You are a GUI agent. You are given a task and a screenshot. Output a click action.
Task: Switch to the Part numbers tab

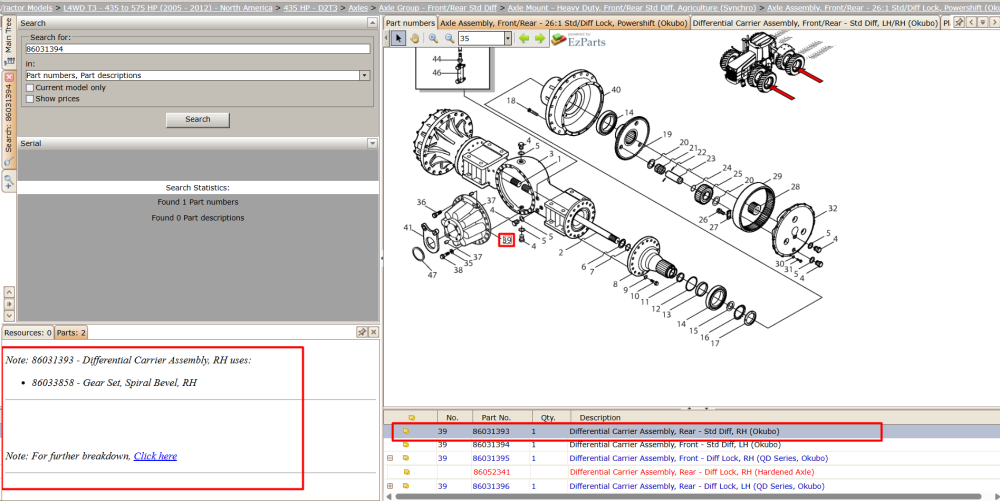(410, 23)
